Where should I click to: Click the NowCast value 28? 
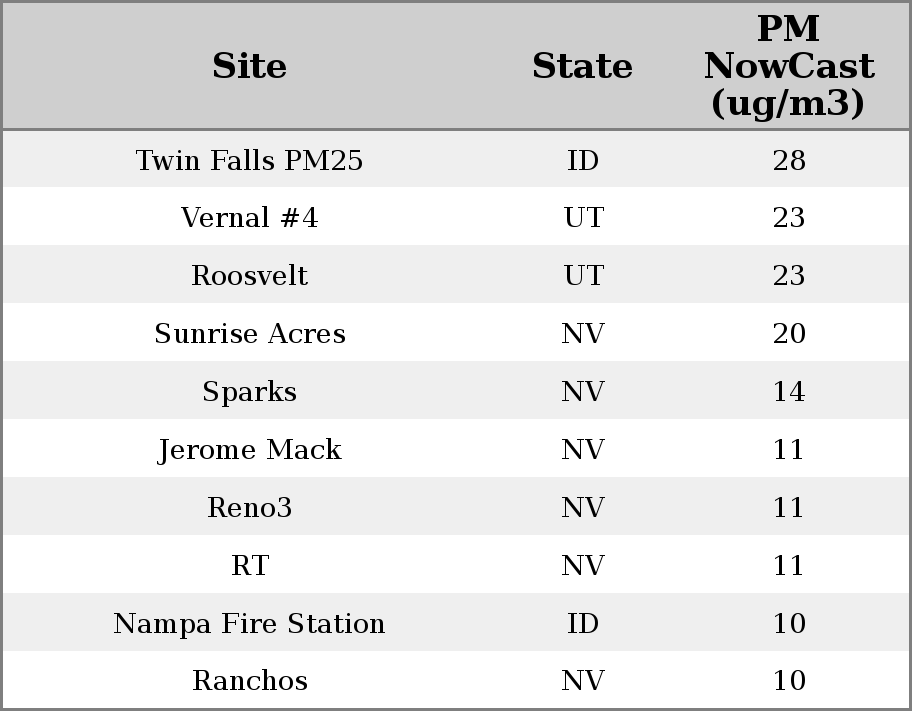(788, 160)
